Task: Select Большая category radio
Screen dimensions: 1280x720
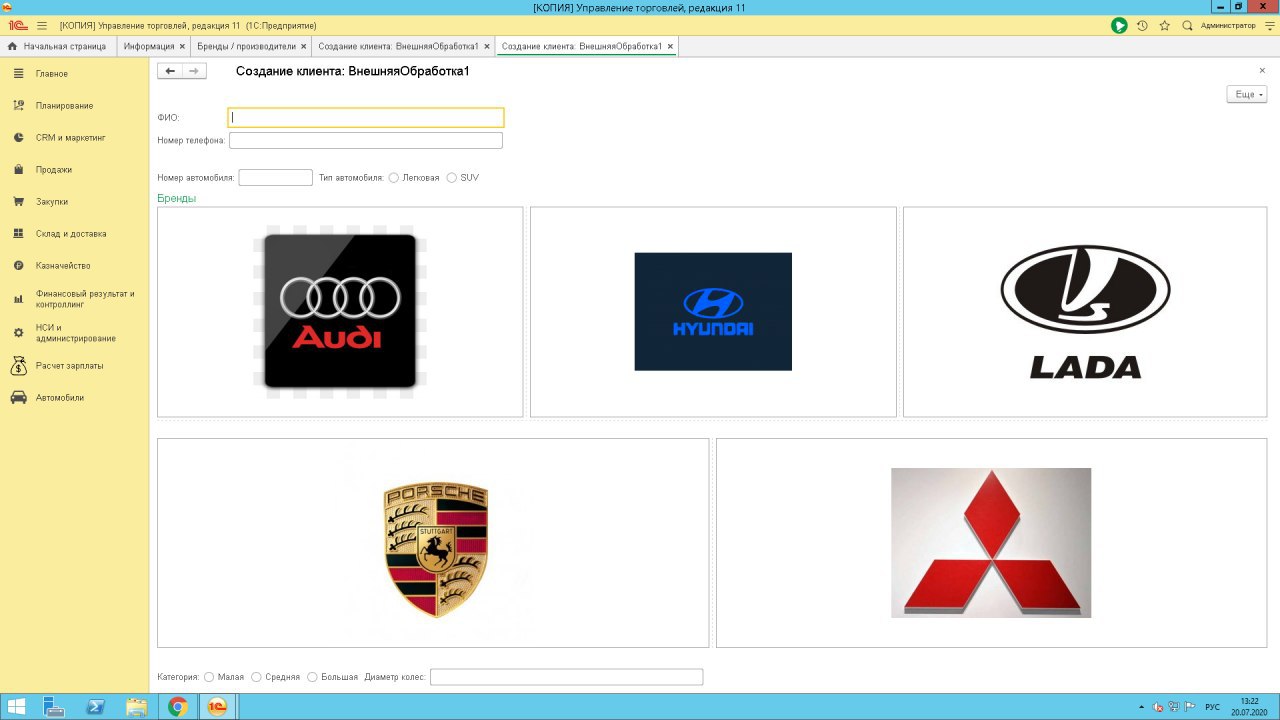Action: click(313, 677)
